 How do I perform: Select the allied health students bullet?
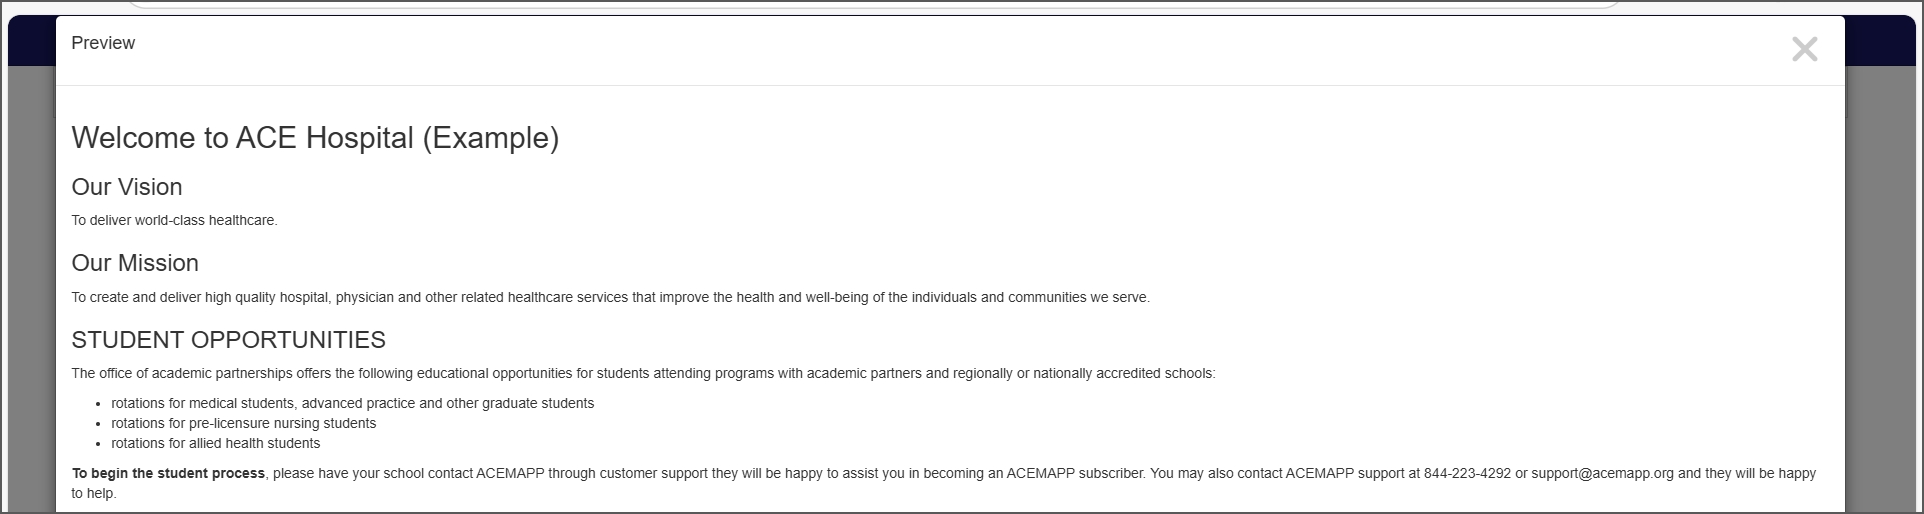(215, 443)
